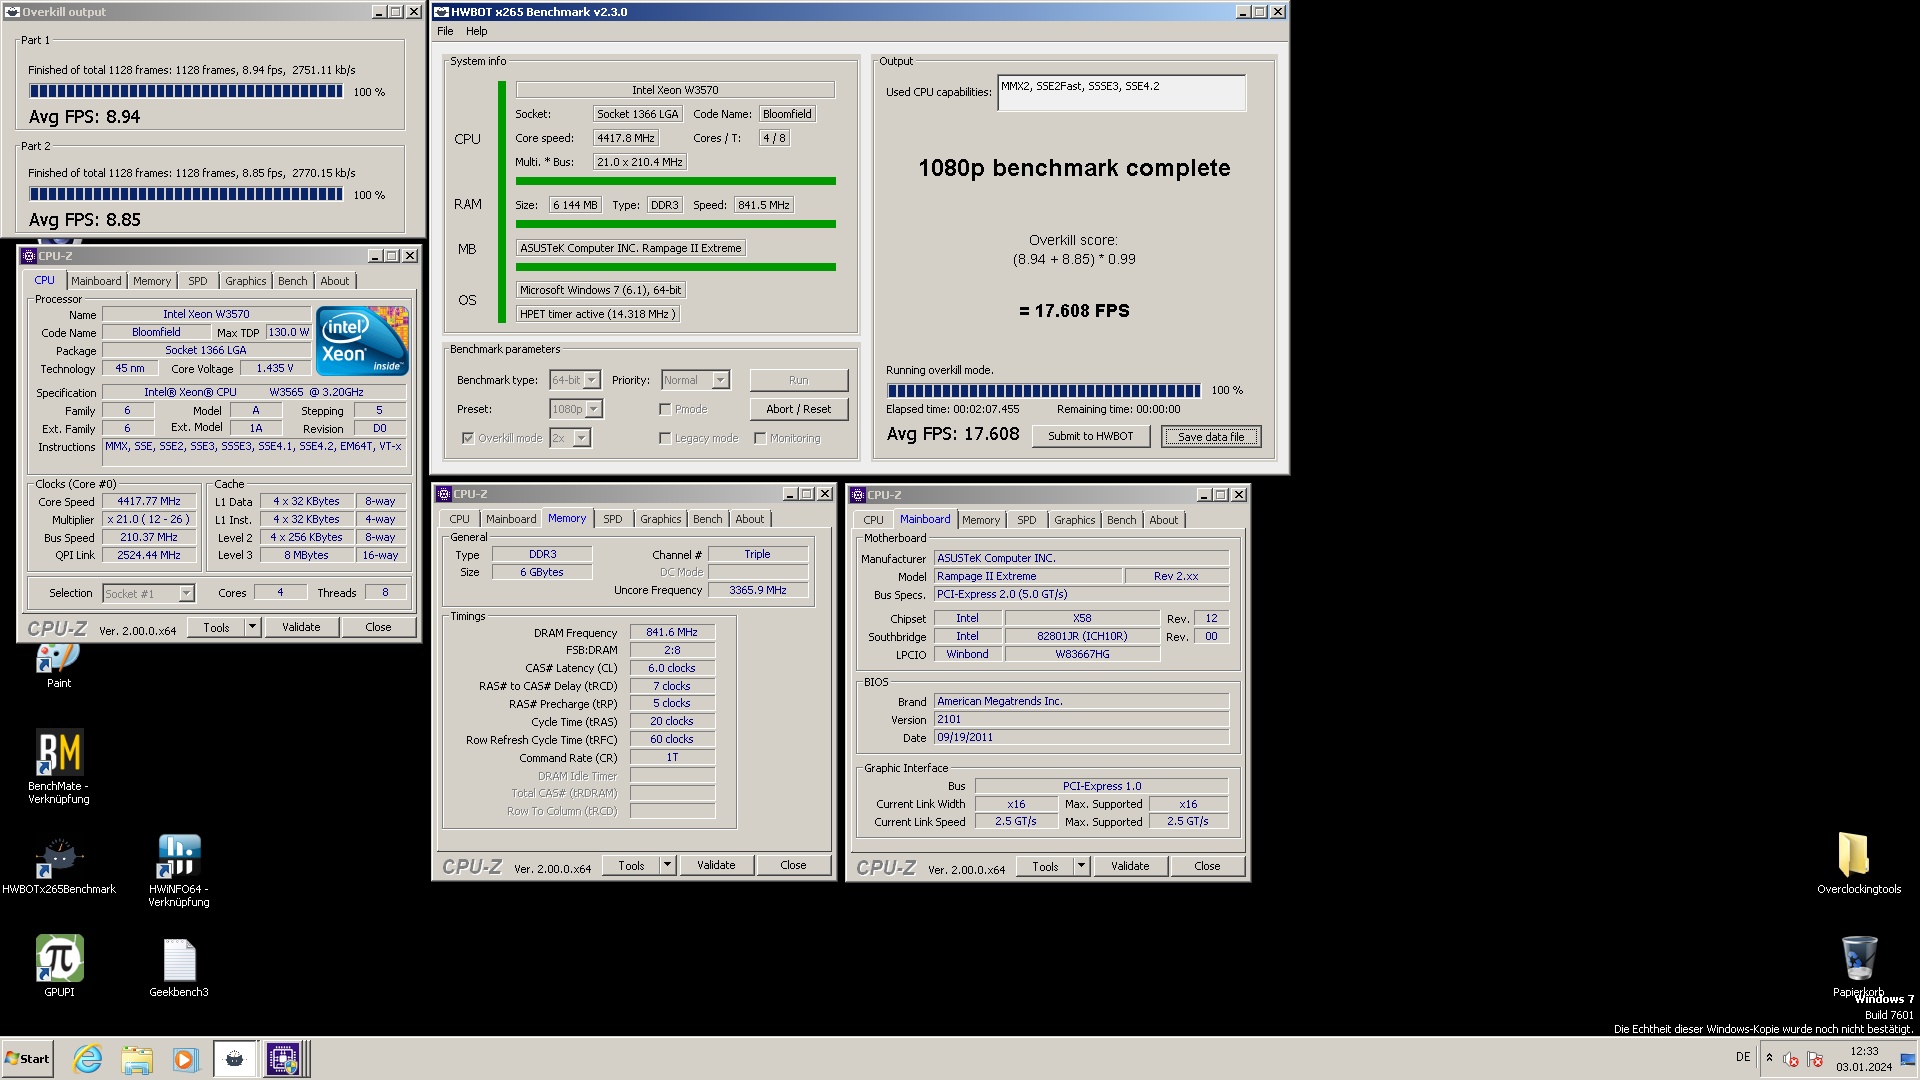
Task: Open the Selection Socket #1 dropdown
Action: (x=148, y=594)
